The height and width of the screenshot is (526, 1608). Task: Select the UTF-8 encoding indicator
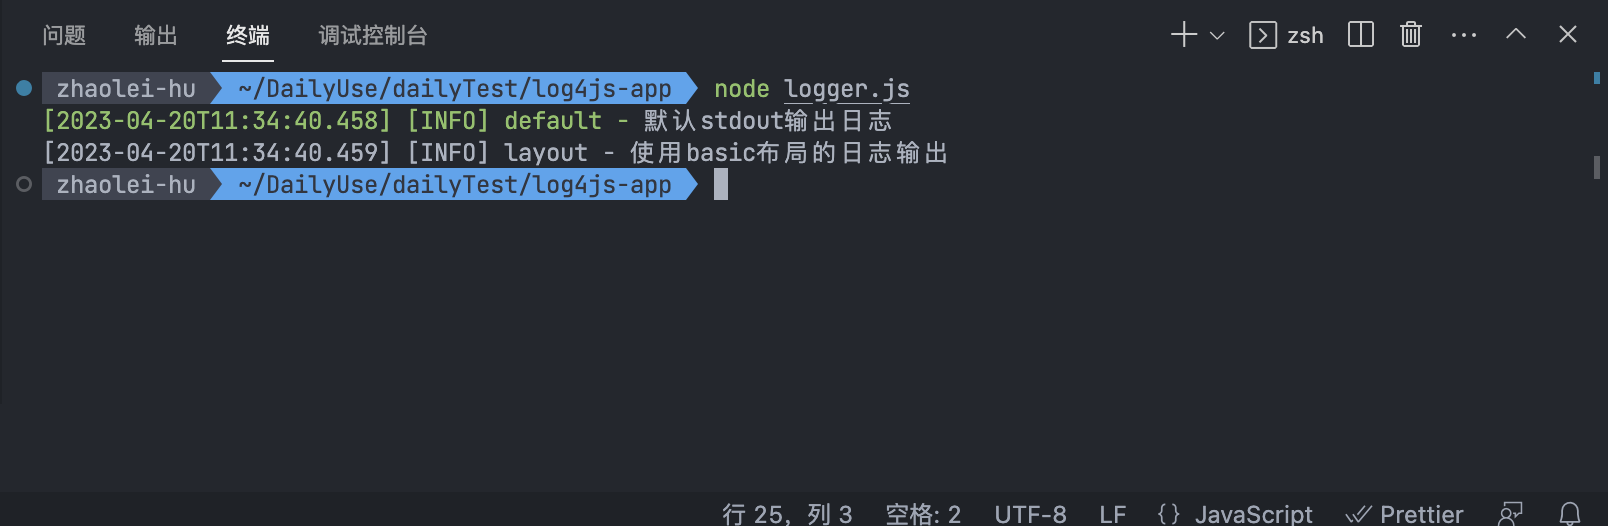coord(1030,514)
